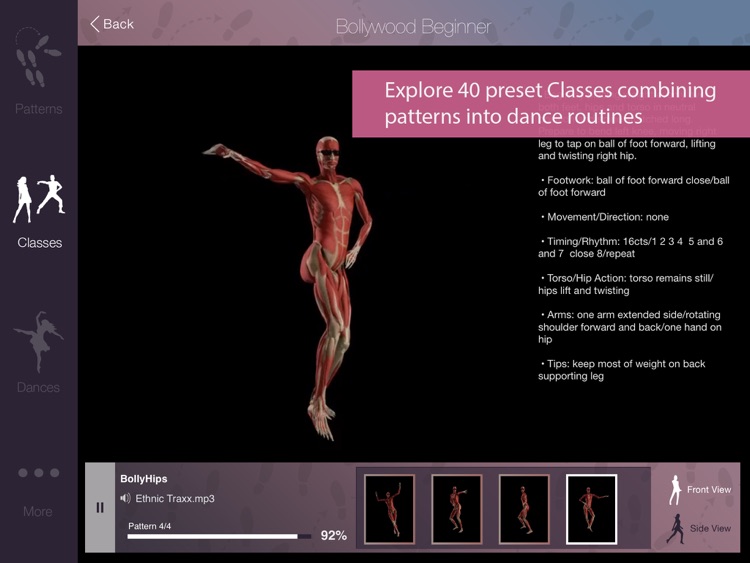The height and width of the screenshot is (563, 750).
Task: Tap the Front View text label
Action: [708, 490]
